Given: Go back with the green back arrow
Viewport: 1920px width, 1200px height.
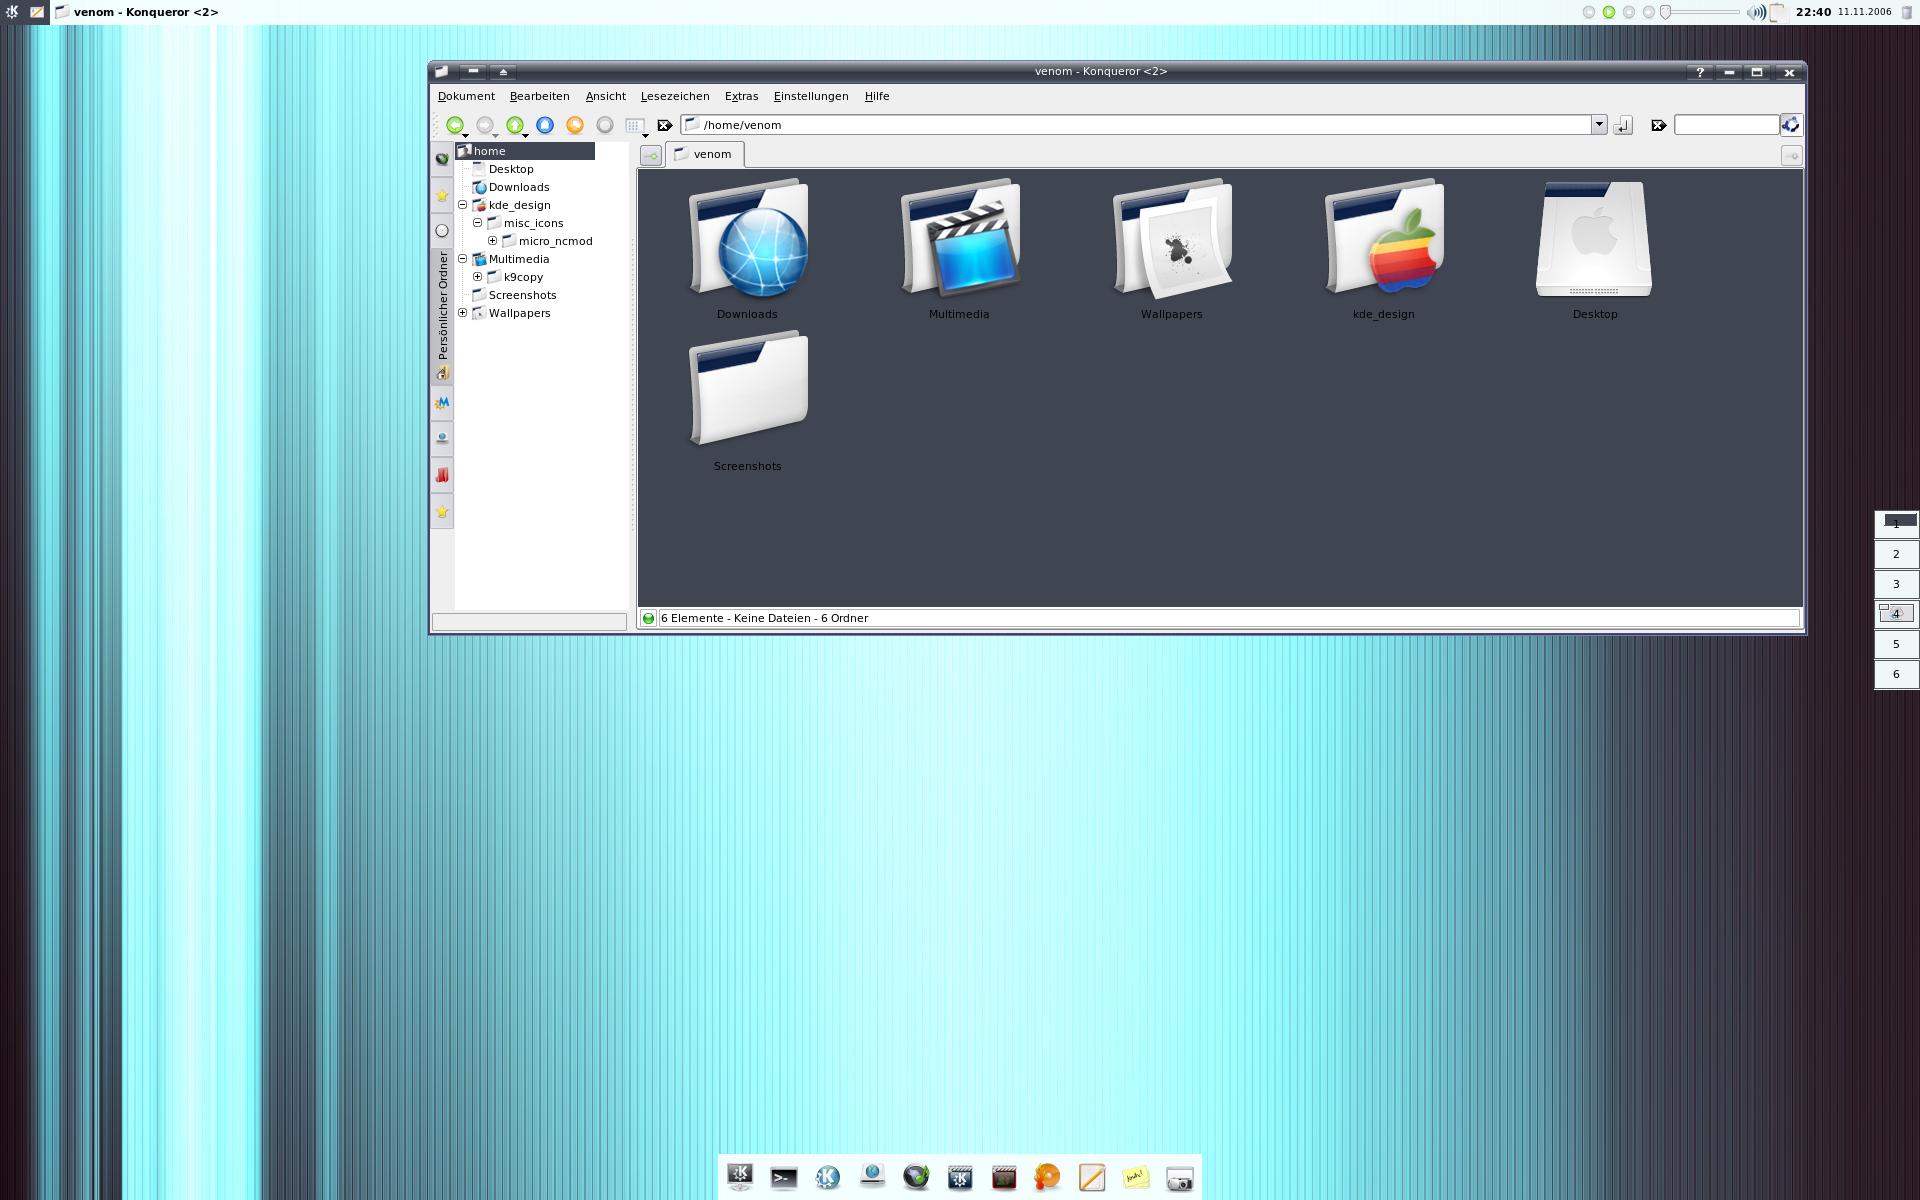Looking at the screenshot, I should [454, 125].
